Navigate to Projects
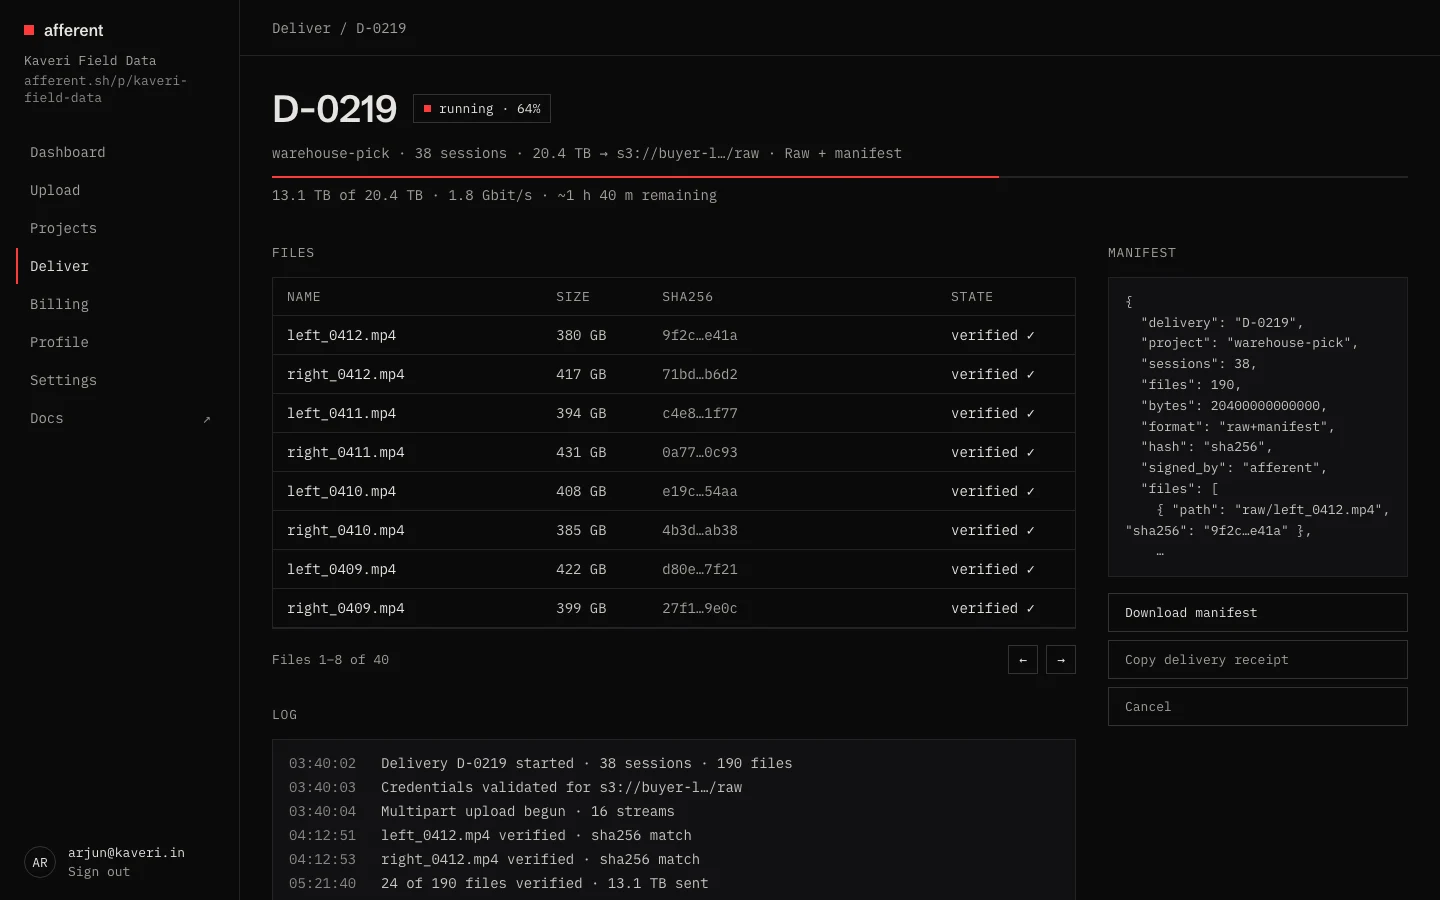This screenshot has width=1440, height=900. point(120,228)
